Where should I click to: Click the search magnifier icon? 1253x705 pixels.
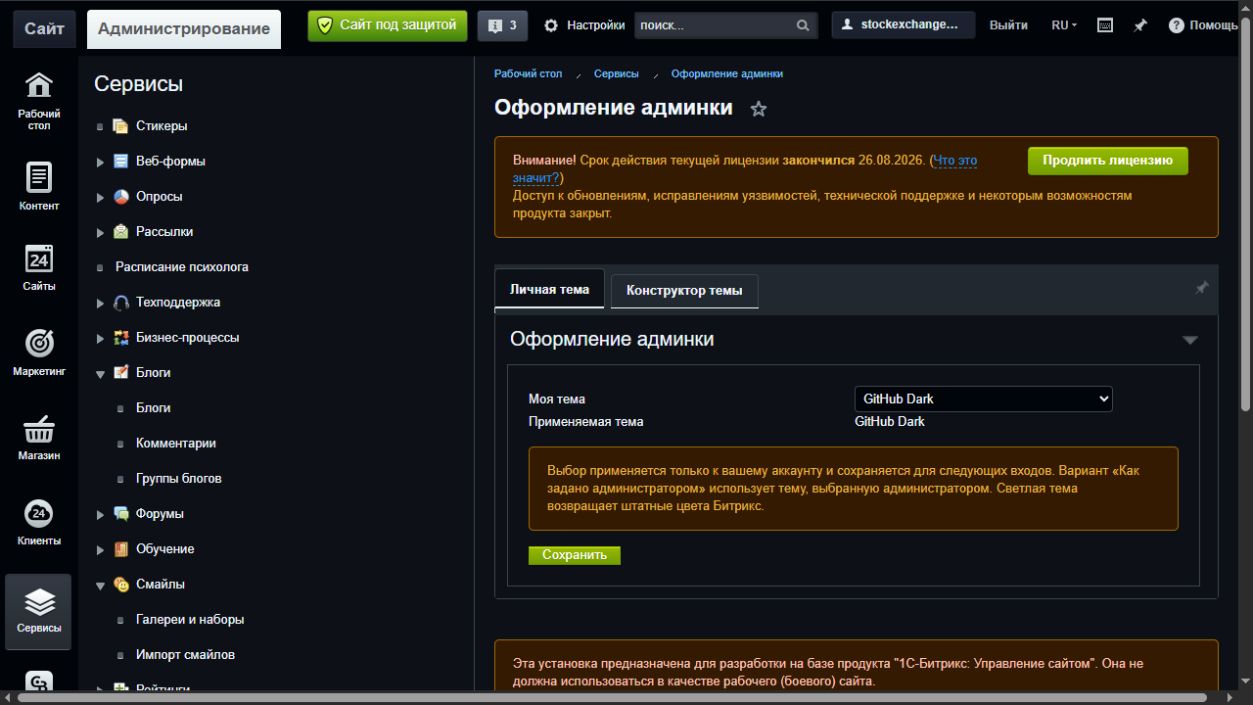point(803,26)
